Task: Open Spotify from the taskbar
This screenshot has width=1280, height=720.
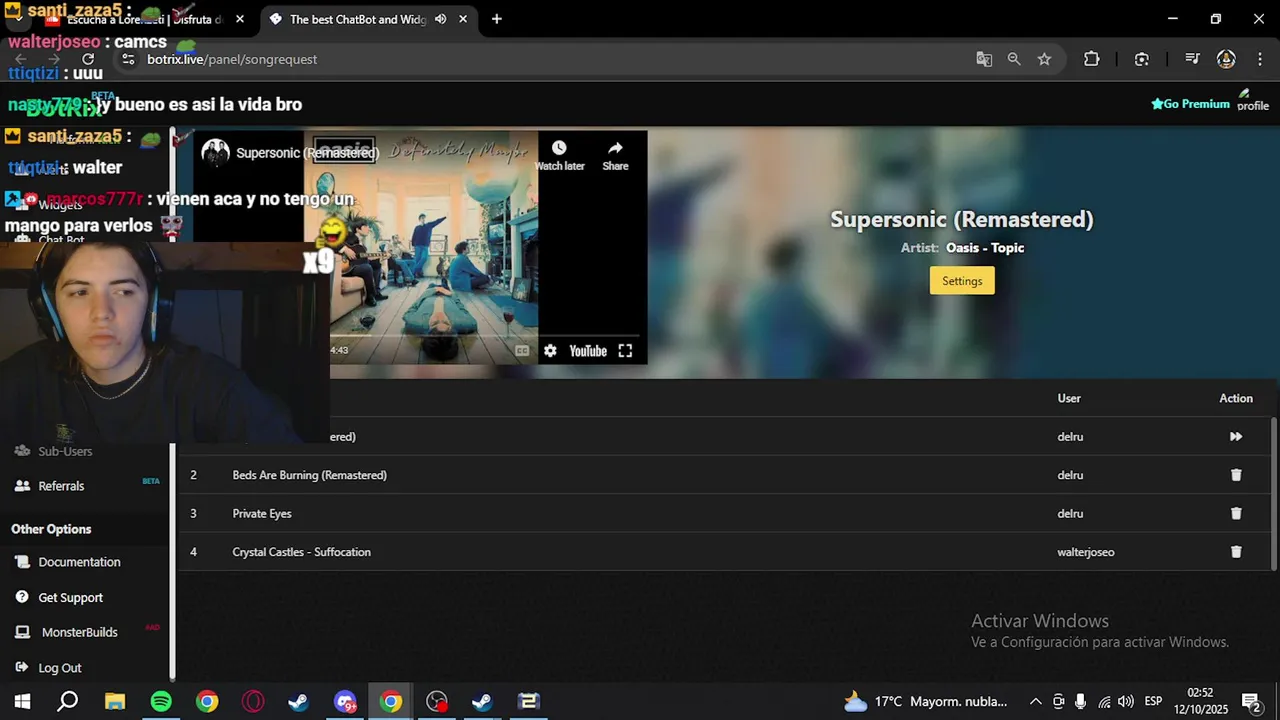Action: pos(161,702)
